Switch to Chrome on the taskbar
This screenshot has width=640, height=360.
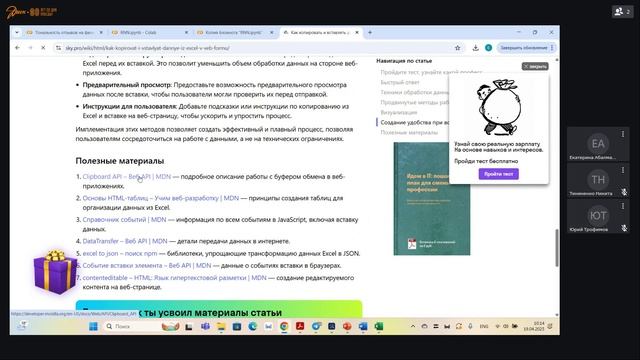coord(284,326)
